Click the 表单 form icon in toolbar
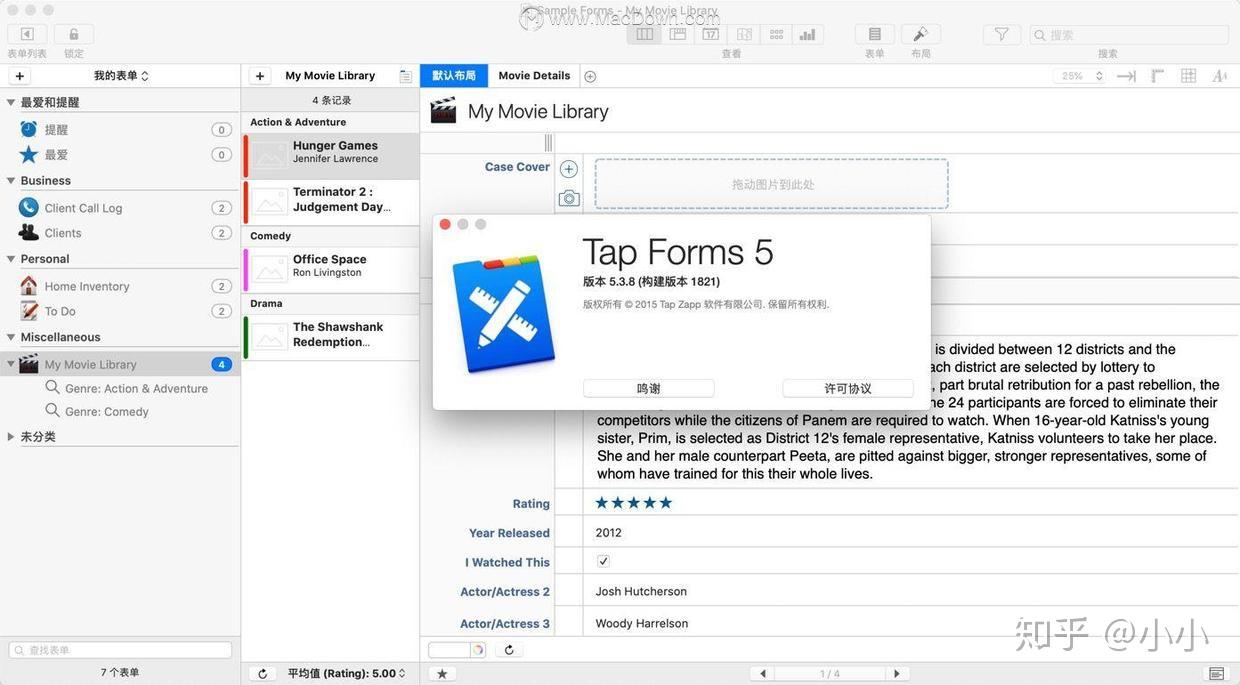1240x685 pixels. click(x=873, y=33)
